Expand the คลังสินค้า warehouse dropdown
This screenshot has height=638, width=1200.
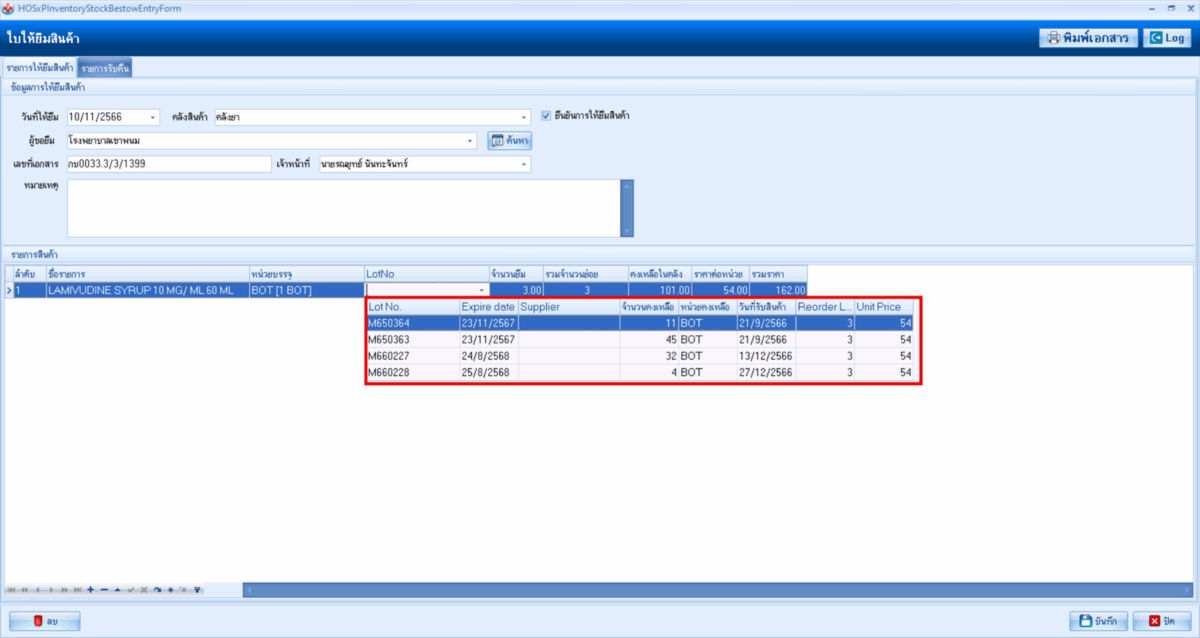tap(523, 117)
